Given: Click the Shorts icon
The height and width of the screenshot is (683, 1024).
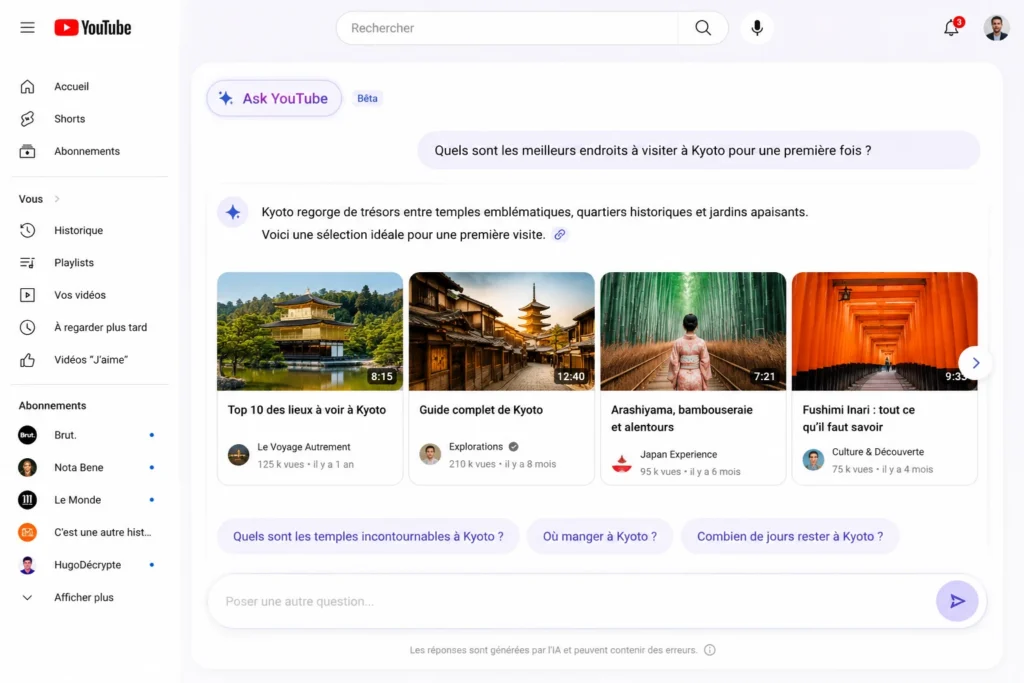Looking at the screenshot, I should click(27, 119).
